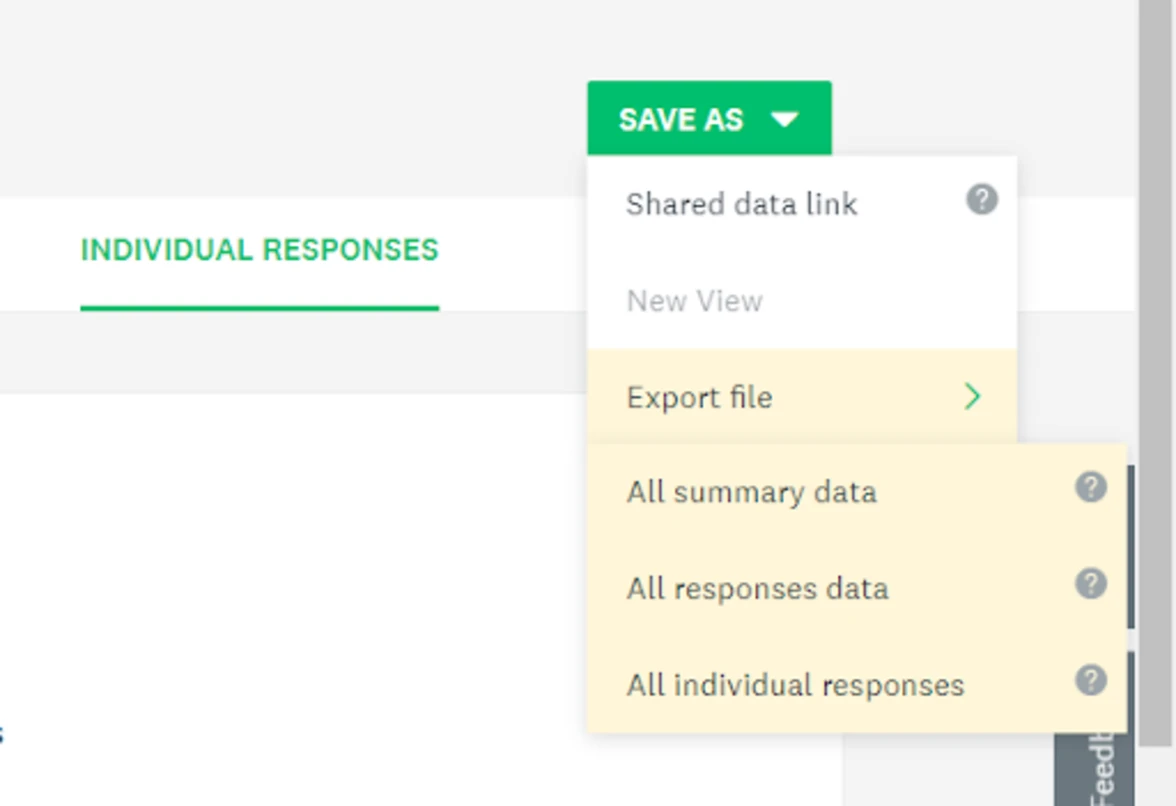Select All summary data export option
This screenshot has height=806, width=1176.
pyautogui.click(x=752, y=492)
